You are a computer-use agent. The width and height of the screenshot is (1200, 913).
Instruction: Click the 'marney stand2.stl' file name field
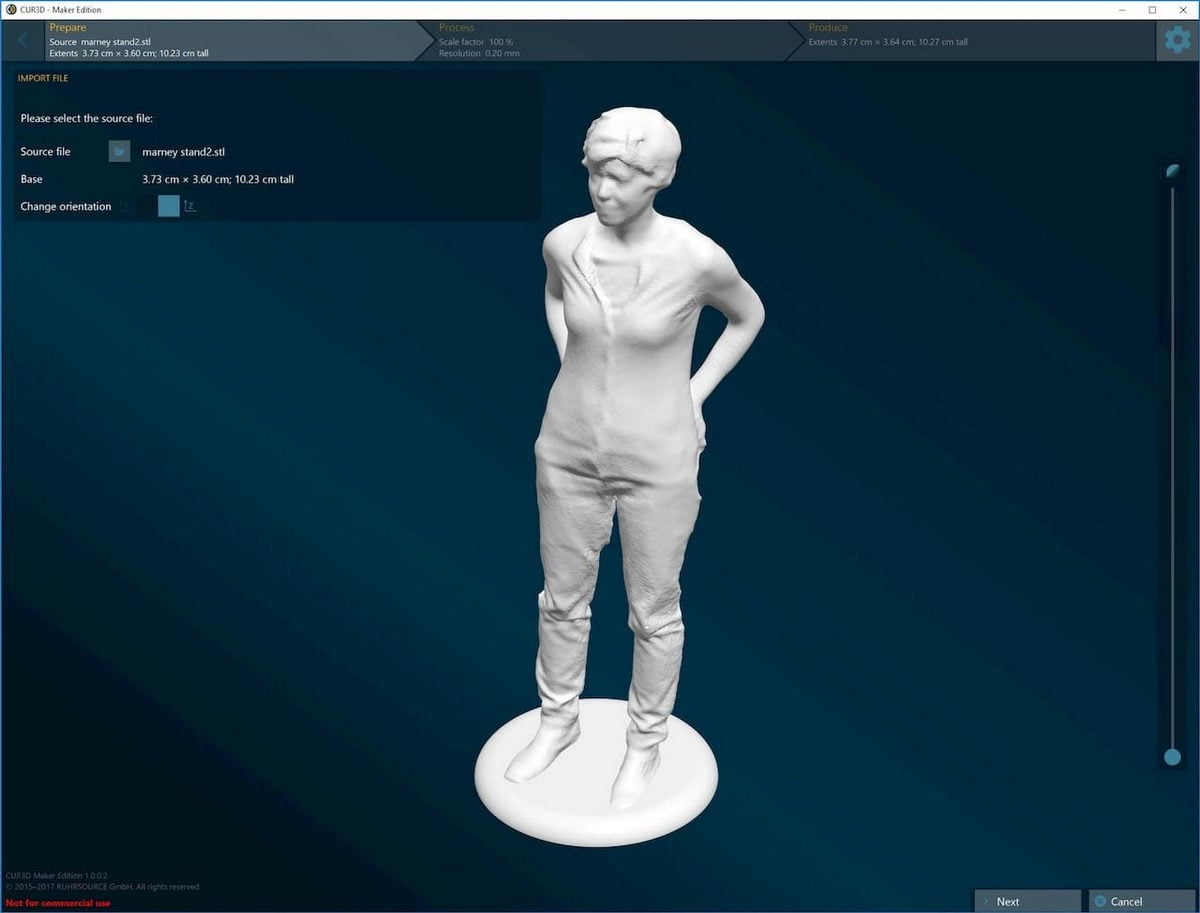click(182, 151)
